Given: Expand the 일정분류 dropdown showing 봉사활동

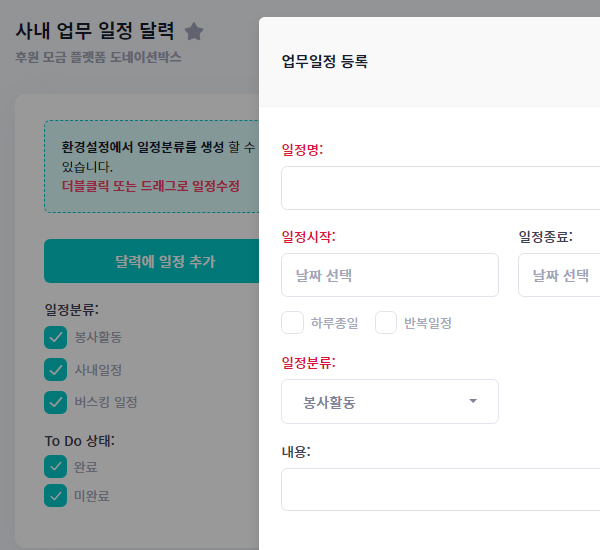Looking at the screenshot, I should click(390, 402).
